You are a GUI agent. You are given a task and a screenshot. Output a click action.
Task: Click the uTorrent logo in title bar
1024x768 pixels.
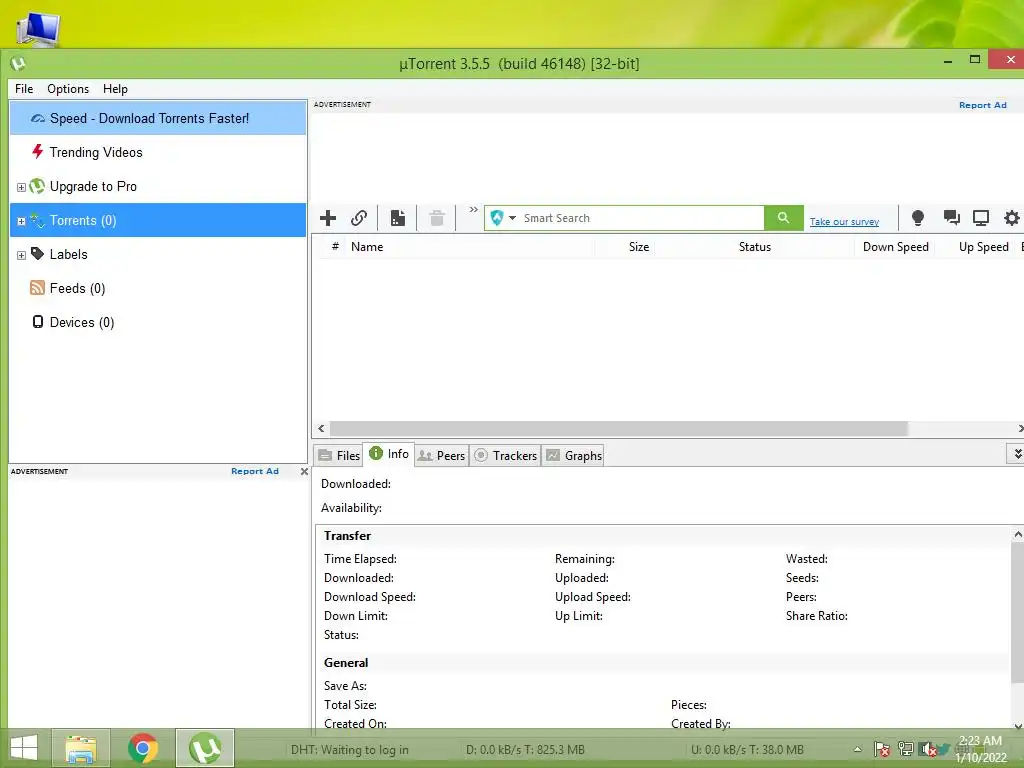(x=18, y=63)
